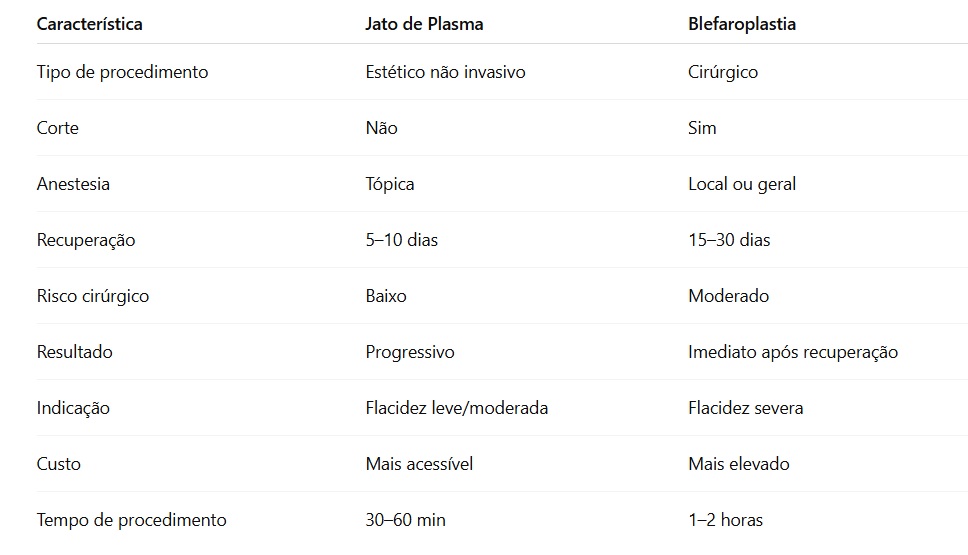Viewport: 968px width, 555px height.
Task: Select the Tipo de procedimento row label
Action: click(122, 72)
